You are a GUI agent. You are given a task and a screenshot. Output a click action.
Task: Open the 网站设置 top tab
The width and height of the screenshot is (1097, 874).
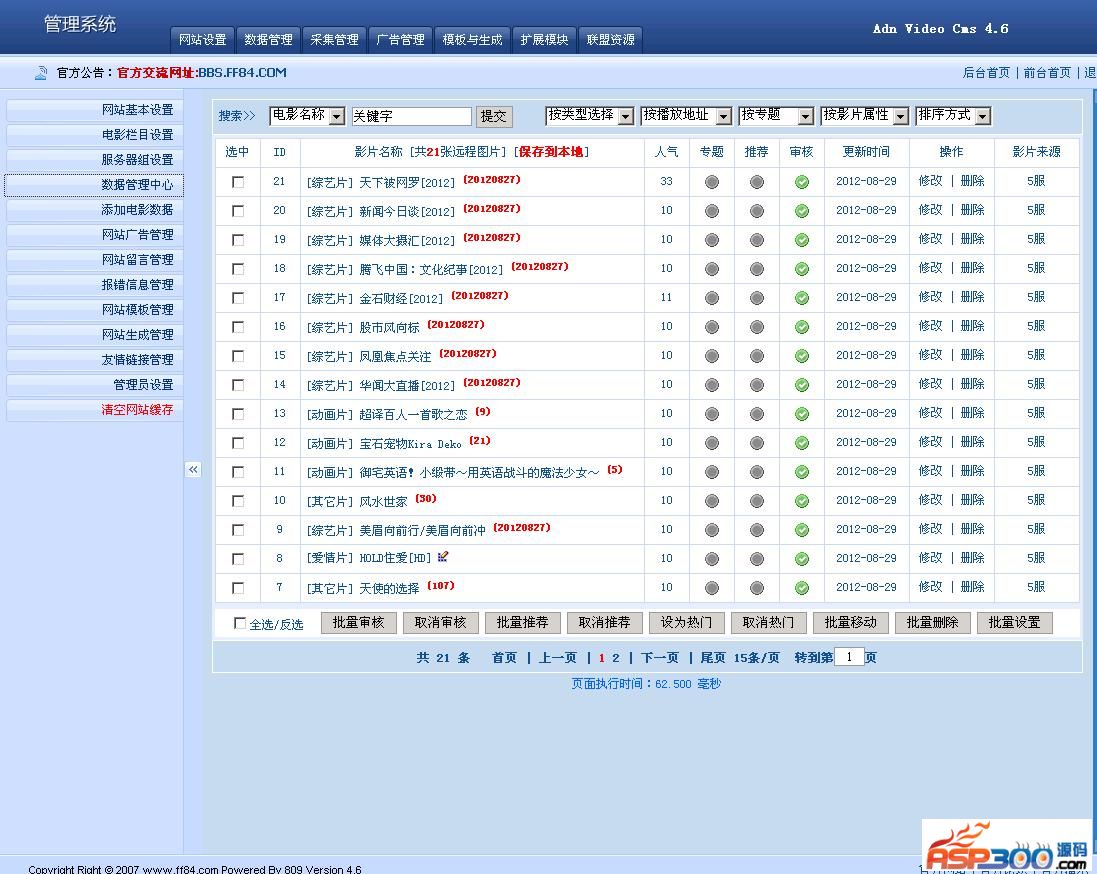point(203,40)
